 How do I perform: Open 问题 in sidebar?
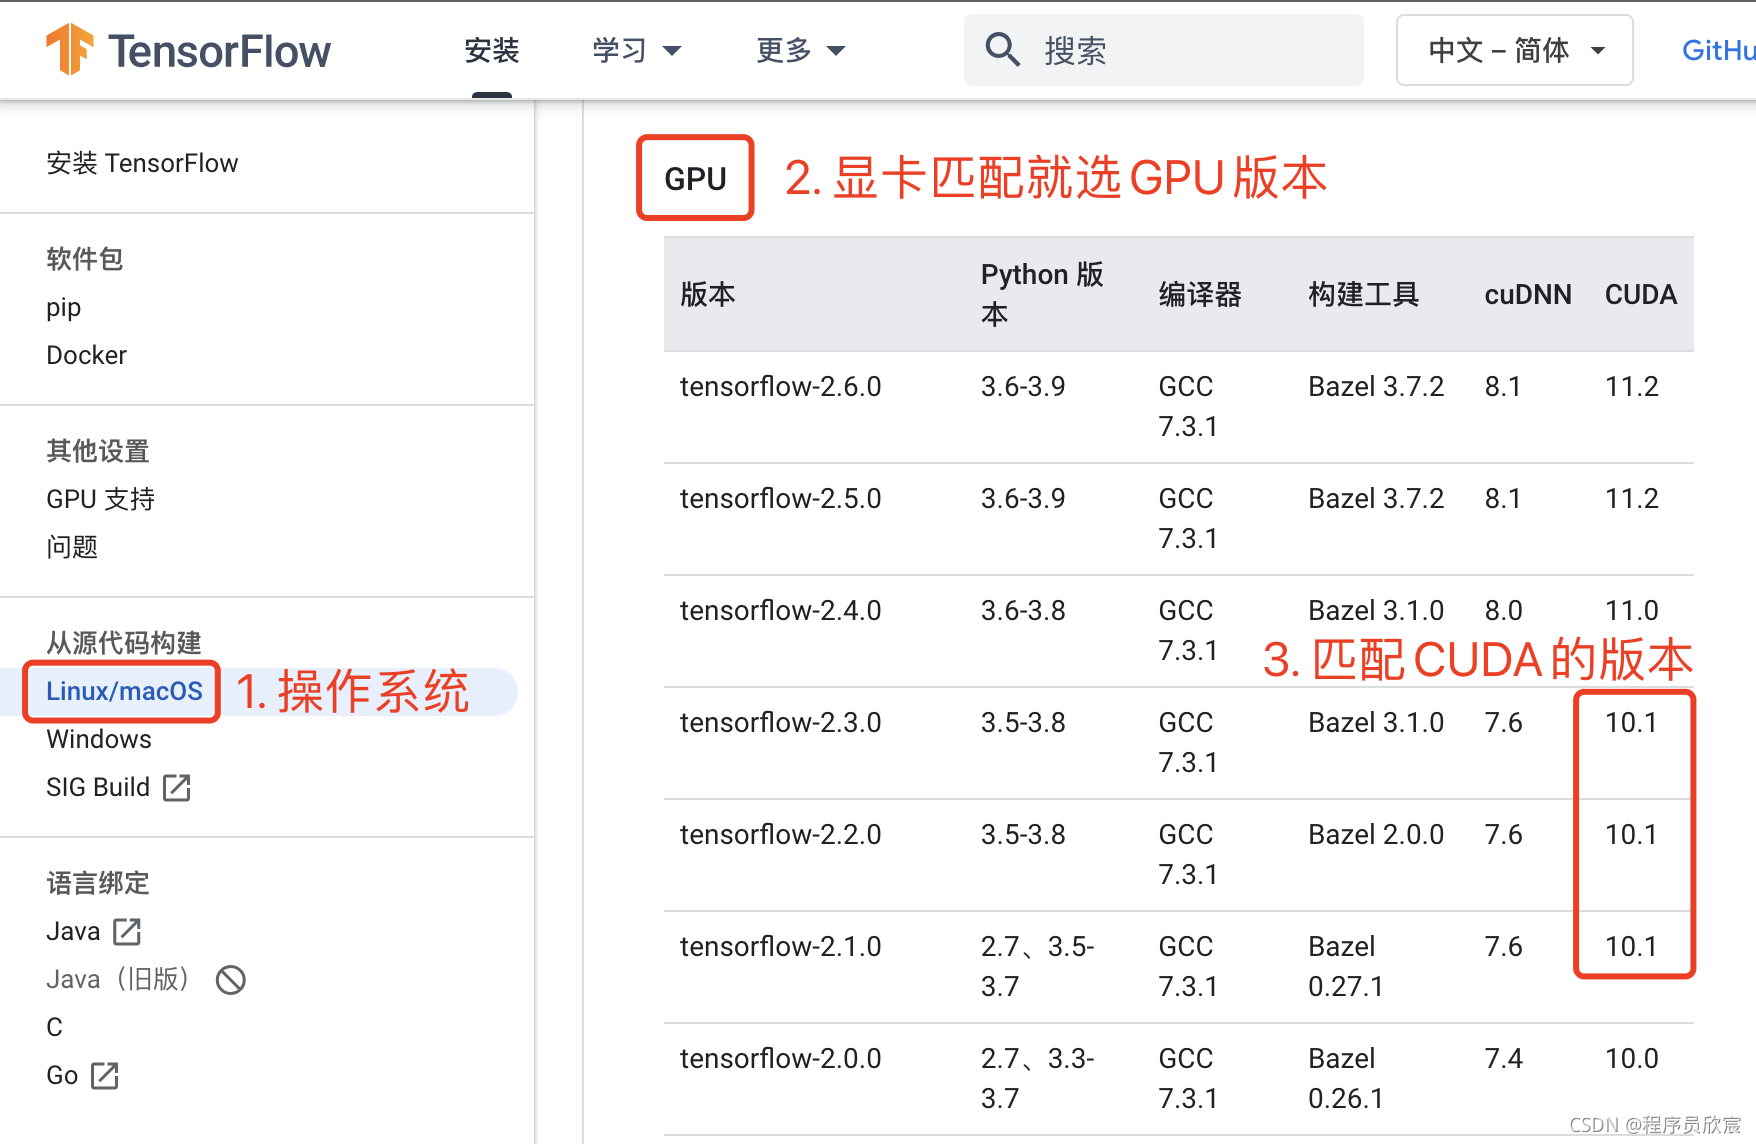coord(72,547)
